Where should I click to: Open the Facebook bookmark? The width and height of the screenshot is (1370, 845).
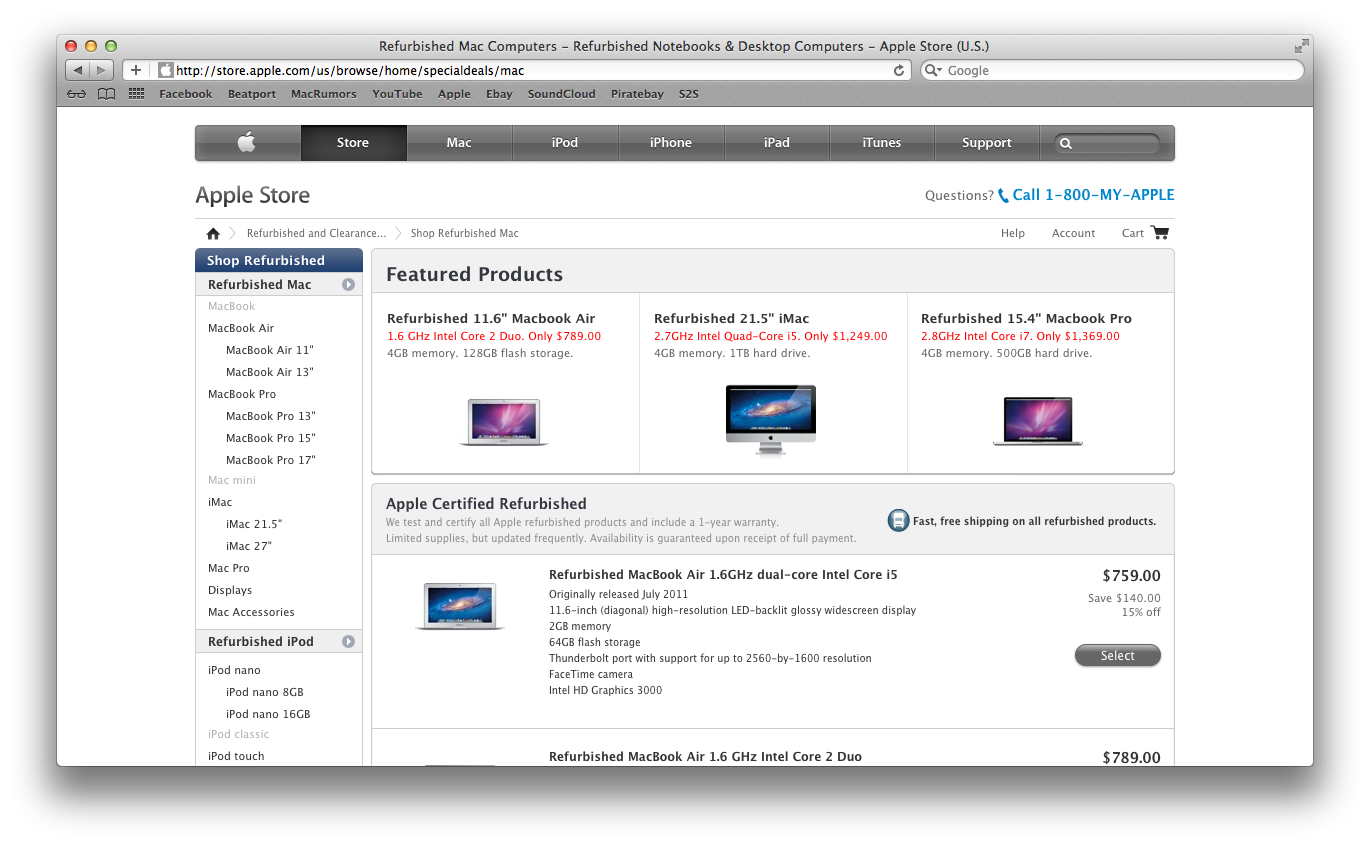coord(186,94)
